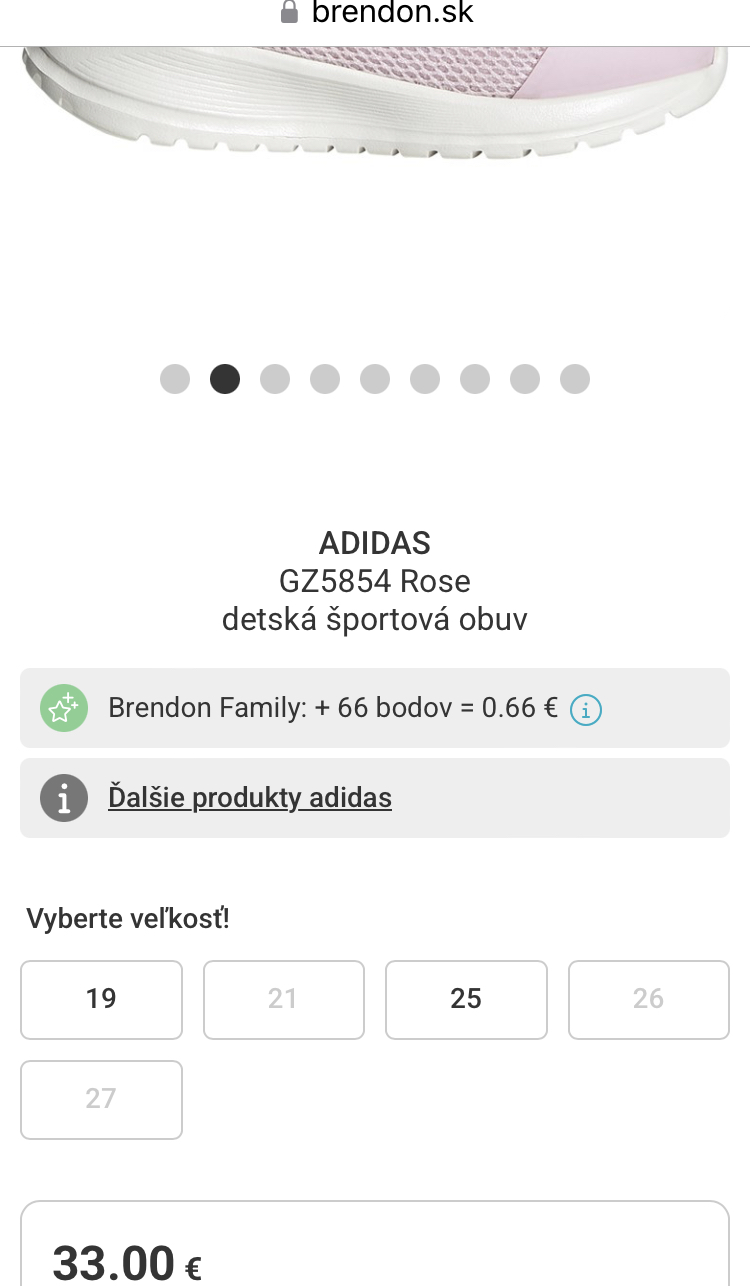Show eighth image via carousel dot

pos(525,379)
